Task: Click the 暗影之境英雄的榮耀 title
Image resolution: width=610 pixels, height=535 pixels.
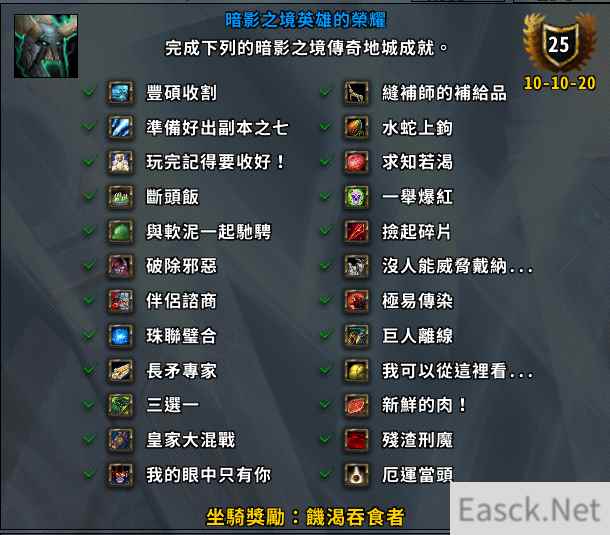Action: (x=305, y=20)
